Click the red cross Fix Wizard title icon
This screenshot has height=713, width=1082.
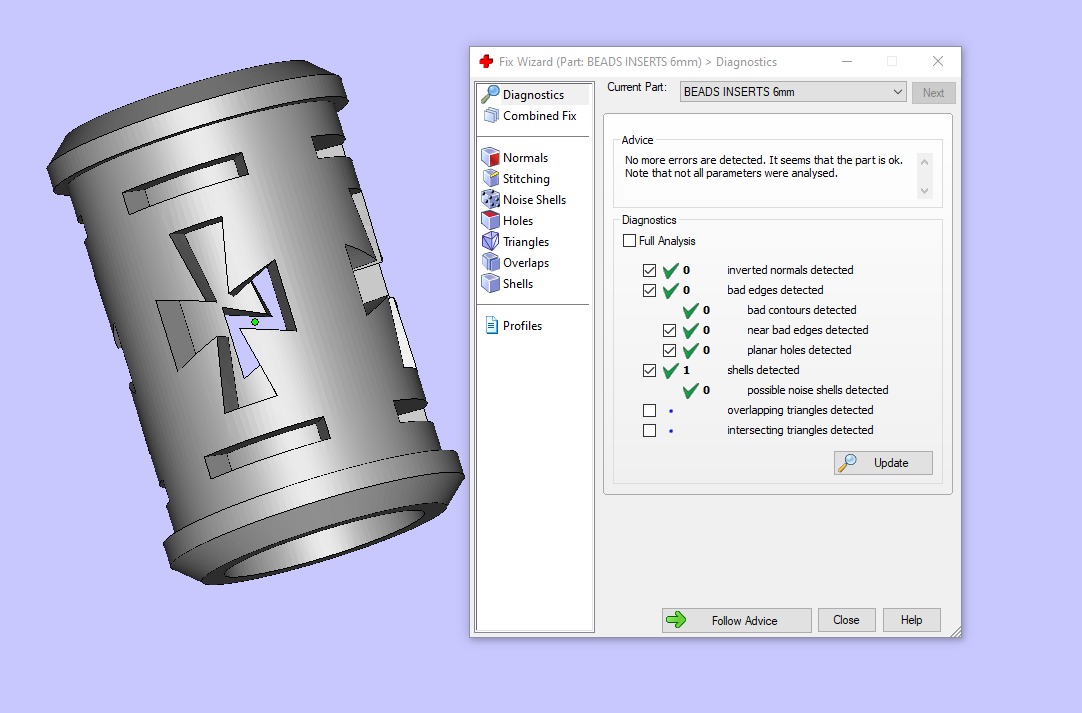click(x=486, y=61)
